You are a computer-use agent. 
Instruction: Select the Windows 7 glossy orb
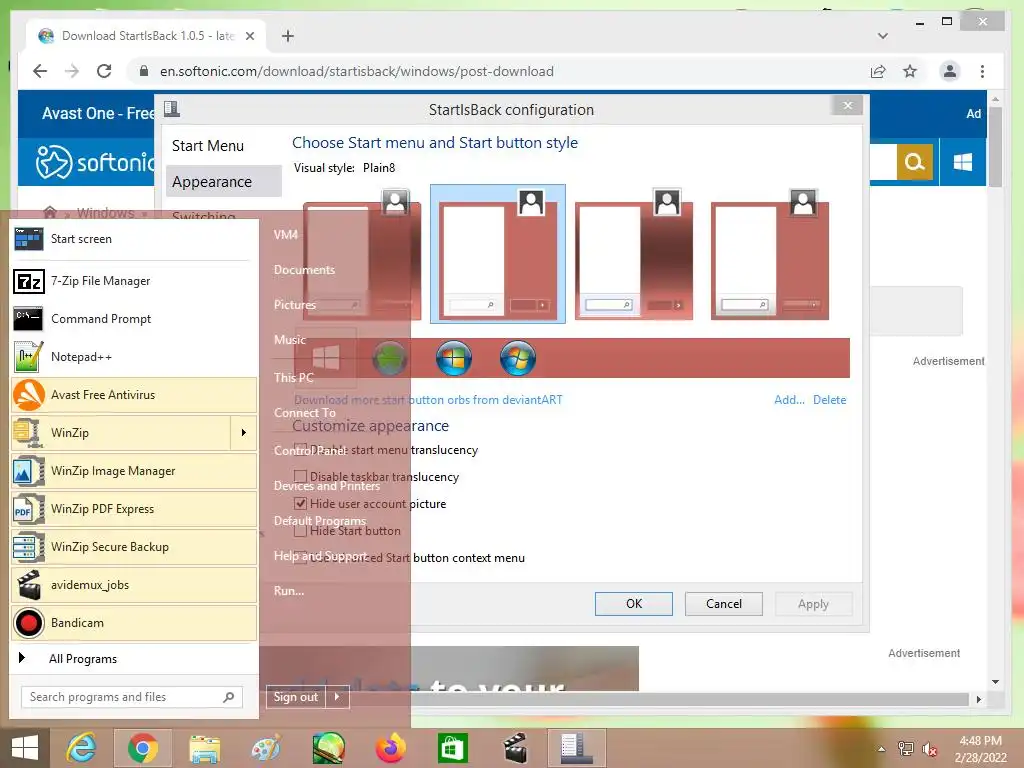454,358
